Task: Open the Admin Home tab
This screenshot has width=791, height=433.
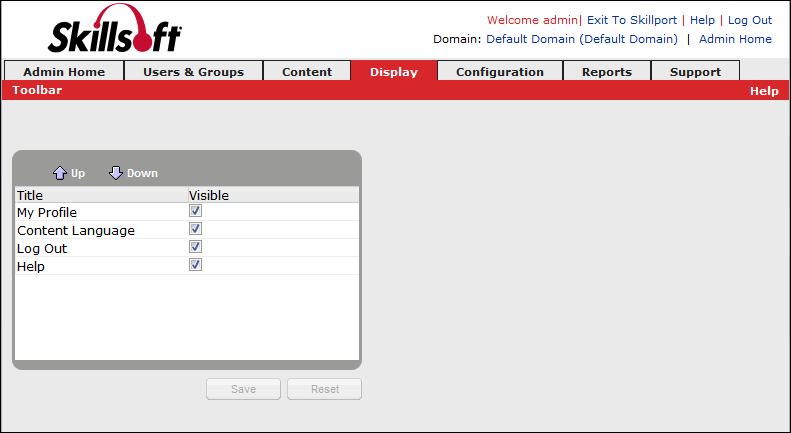Action: tap(64, 72)
